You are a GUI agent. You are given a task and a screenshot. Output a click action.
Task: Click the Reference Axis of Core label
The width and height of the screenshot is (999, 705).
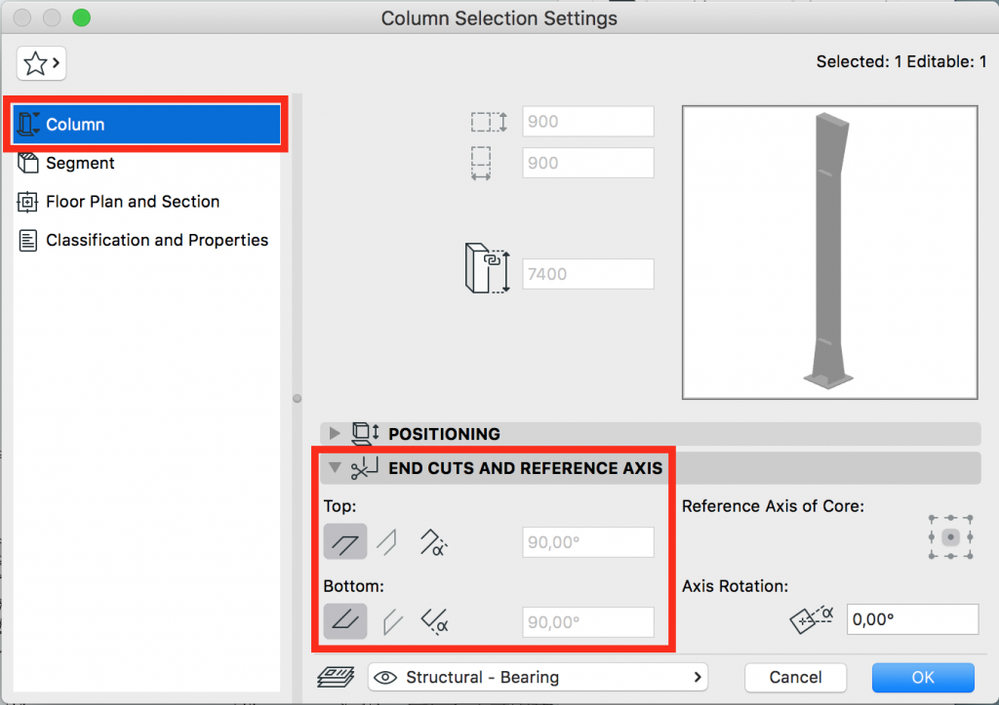coord(773,506)
